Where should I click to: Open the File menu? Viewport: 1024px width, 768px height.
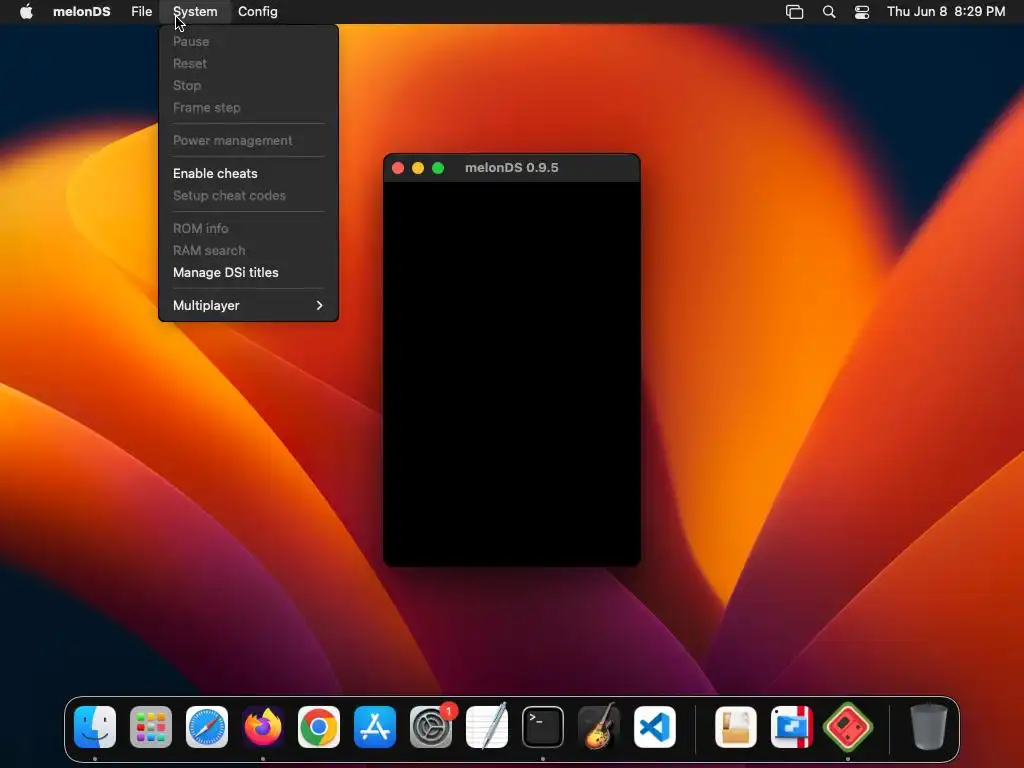(x=141, y=12)
